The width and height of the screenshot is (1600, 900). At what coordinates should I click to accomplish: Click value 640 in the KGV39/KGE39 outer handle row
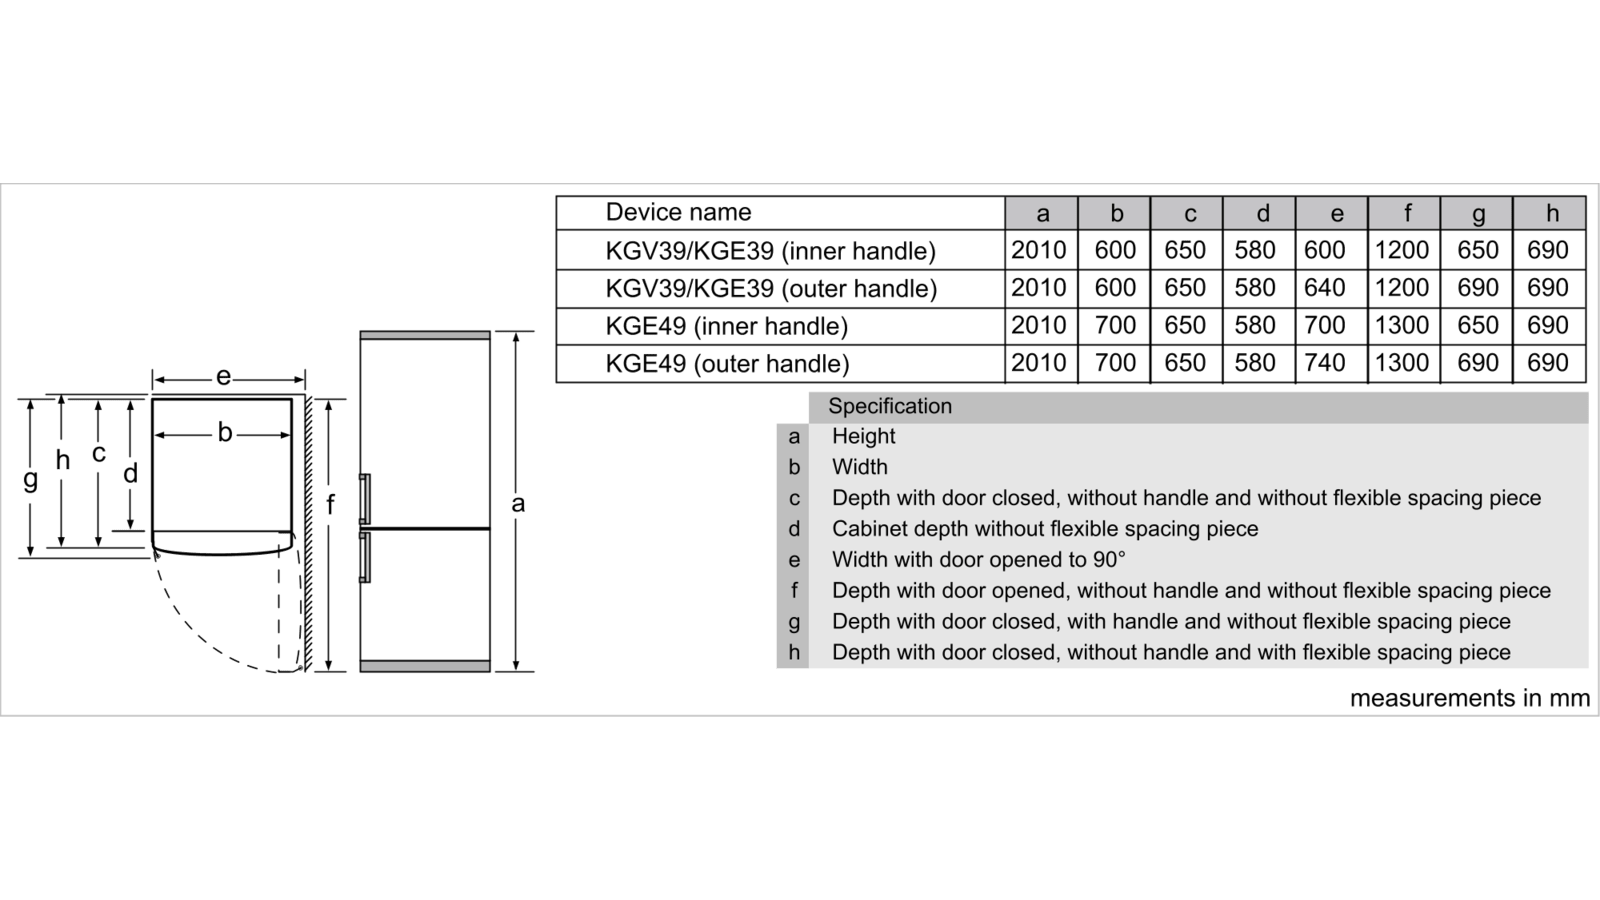[1325, 288]
